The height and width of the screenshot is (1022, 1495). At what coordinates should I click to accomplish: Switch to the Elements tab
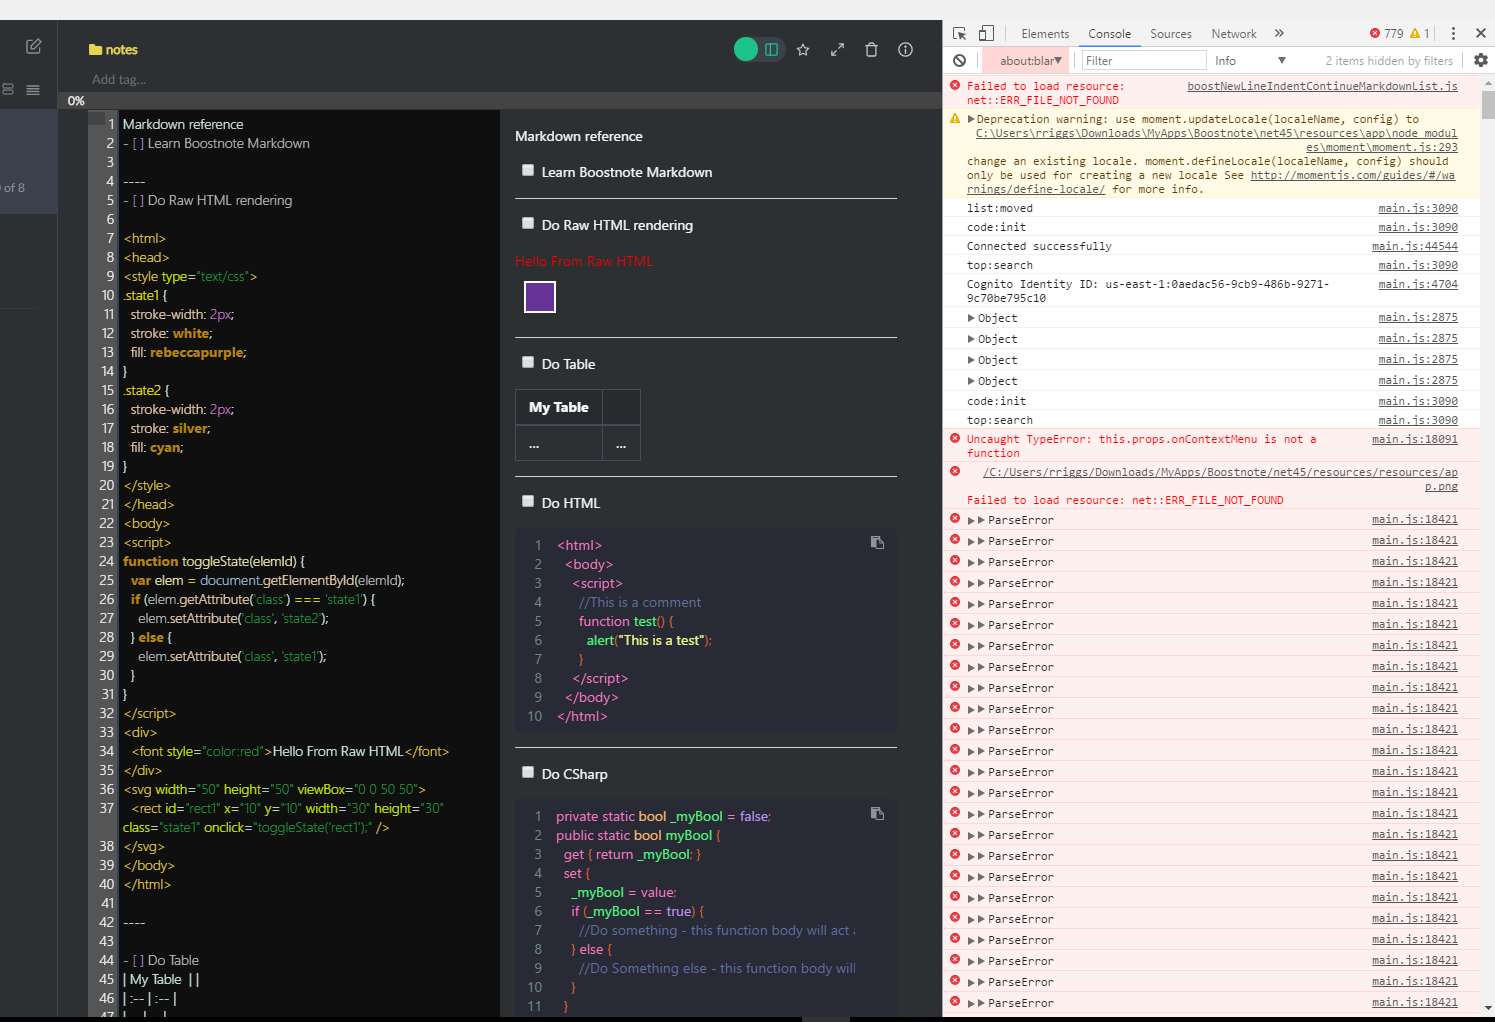tap(1045, 33)
